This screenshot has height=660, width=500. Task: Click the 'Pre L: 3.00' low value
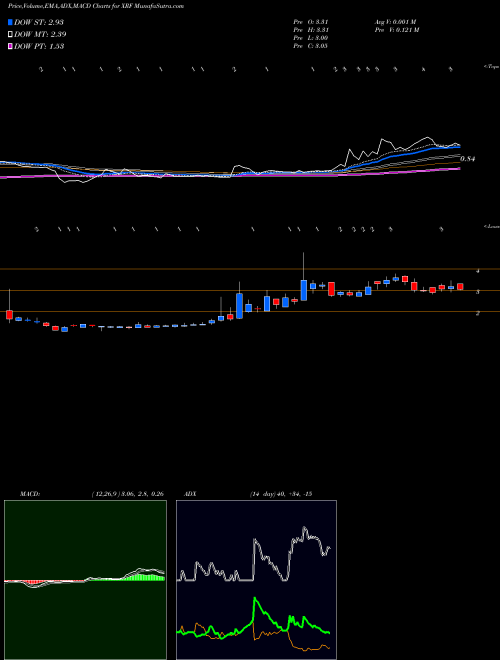(x=311, y=38)
